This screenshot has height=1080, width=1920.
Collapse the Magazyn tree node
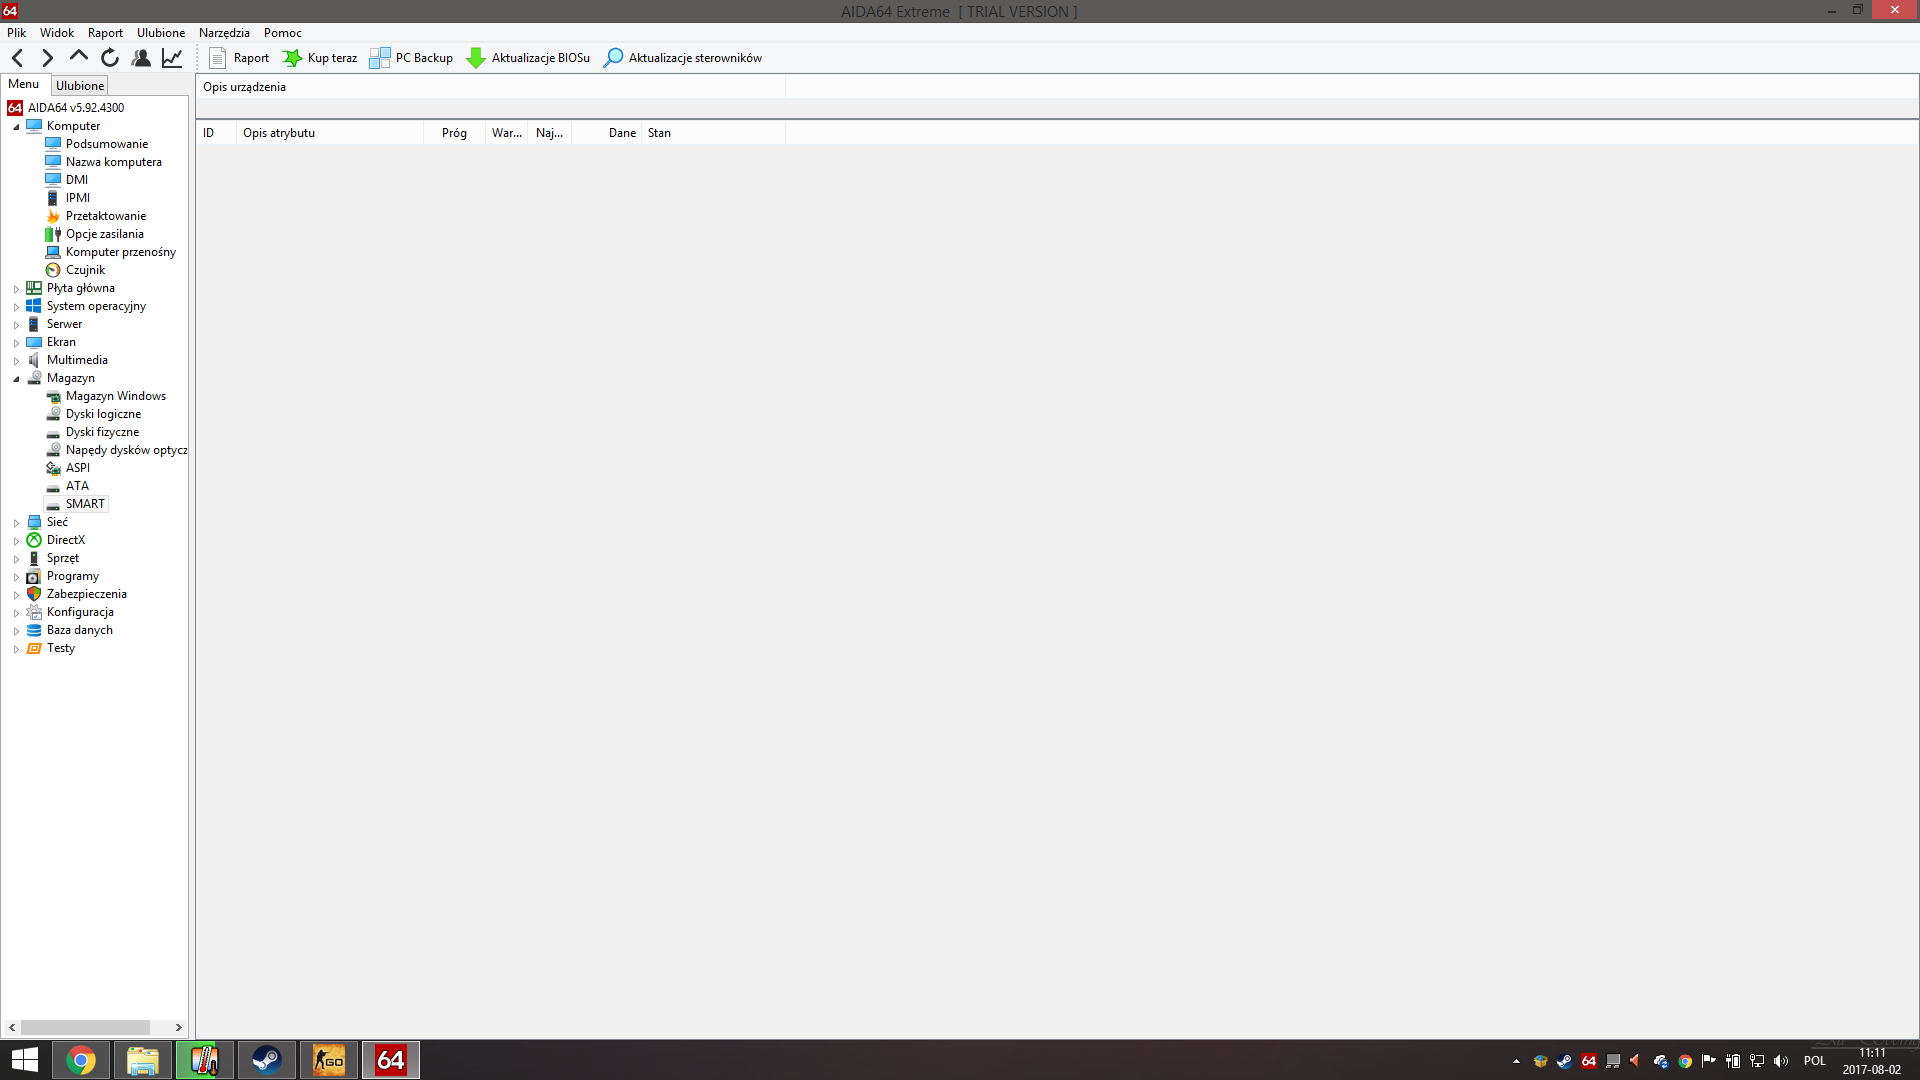click(x=16, y=379)
